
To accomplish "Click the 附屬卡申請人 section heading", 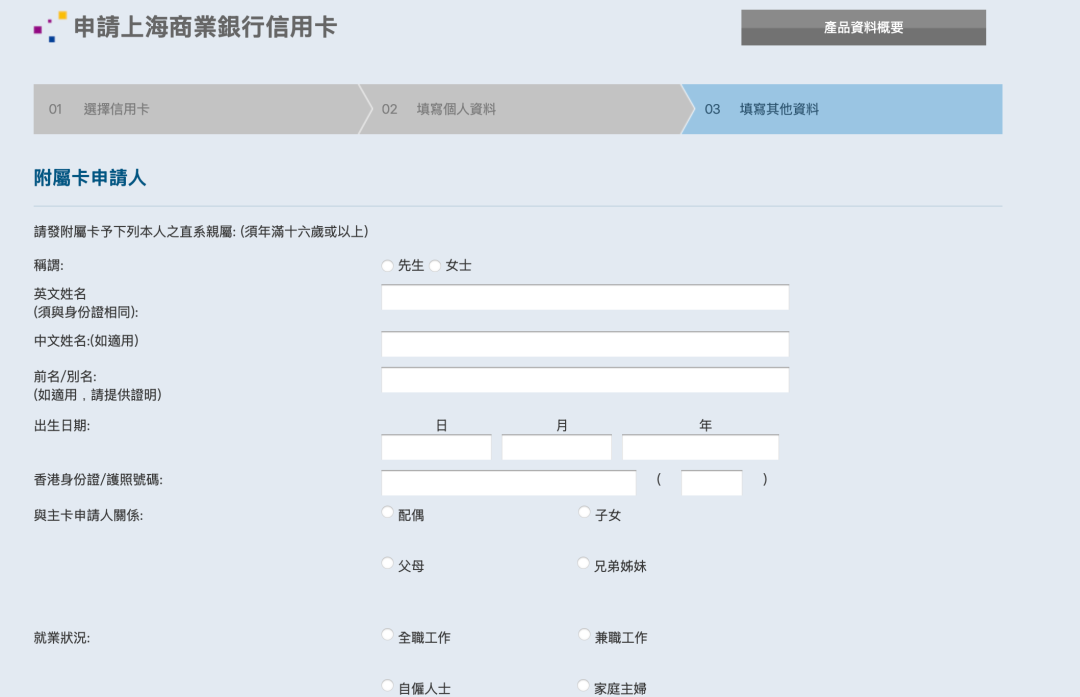I will coord(90,178).
